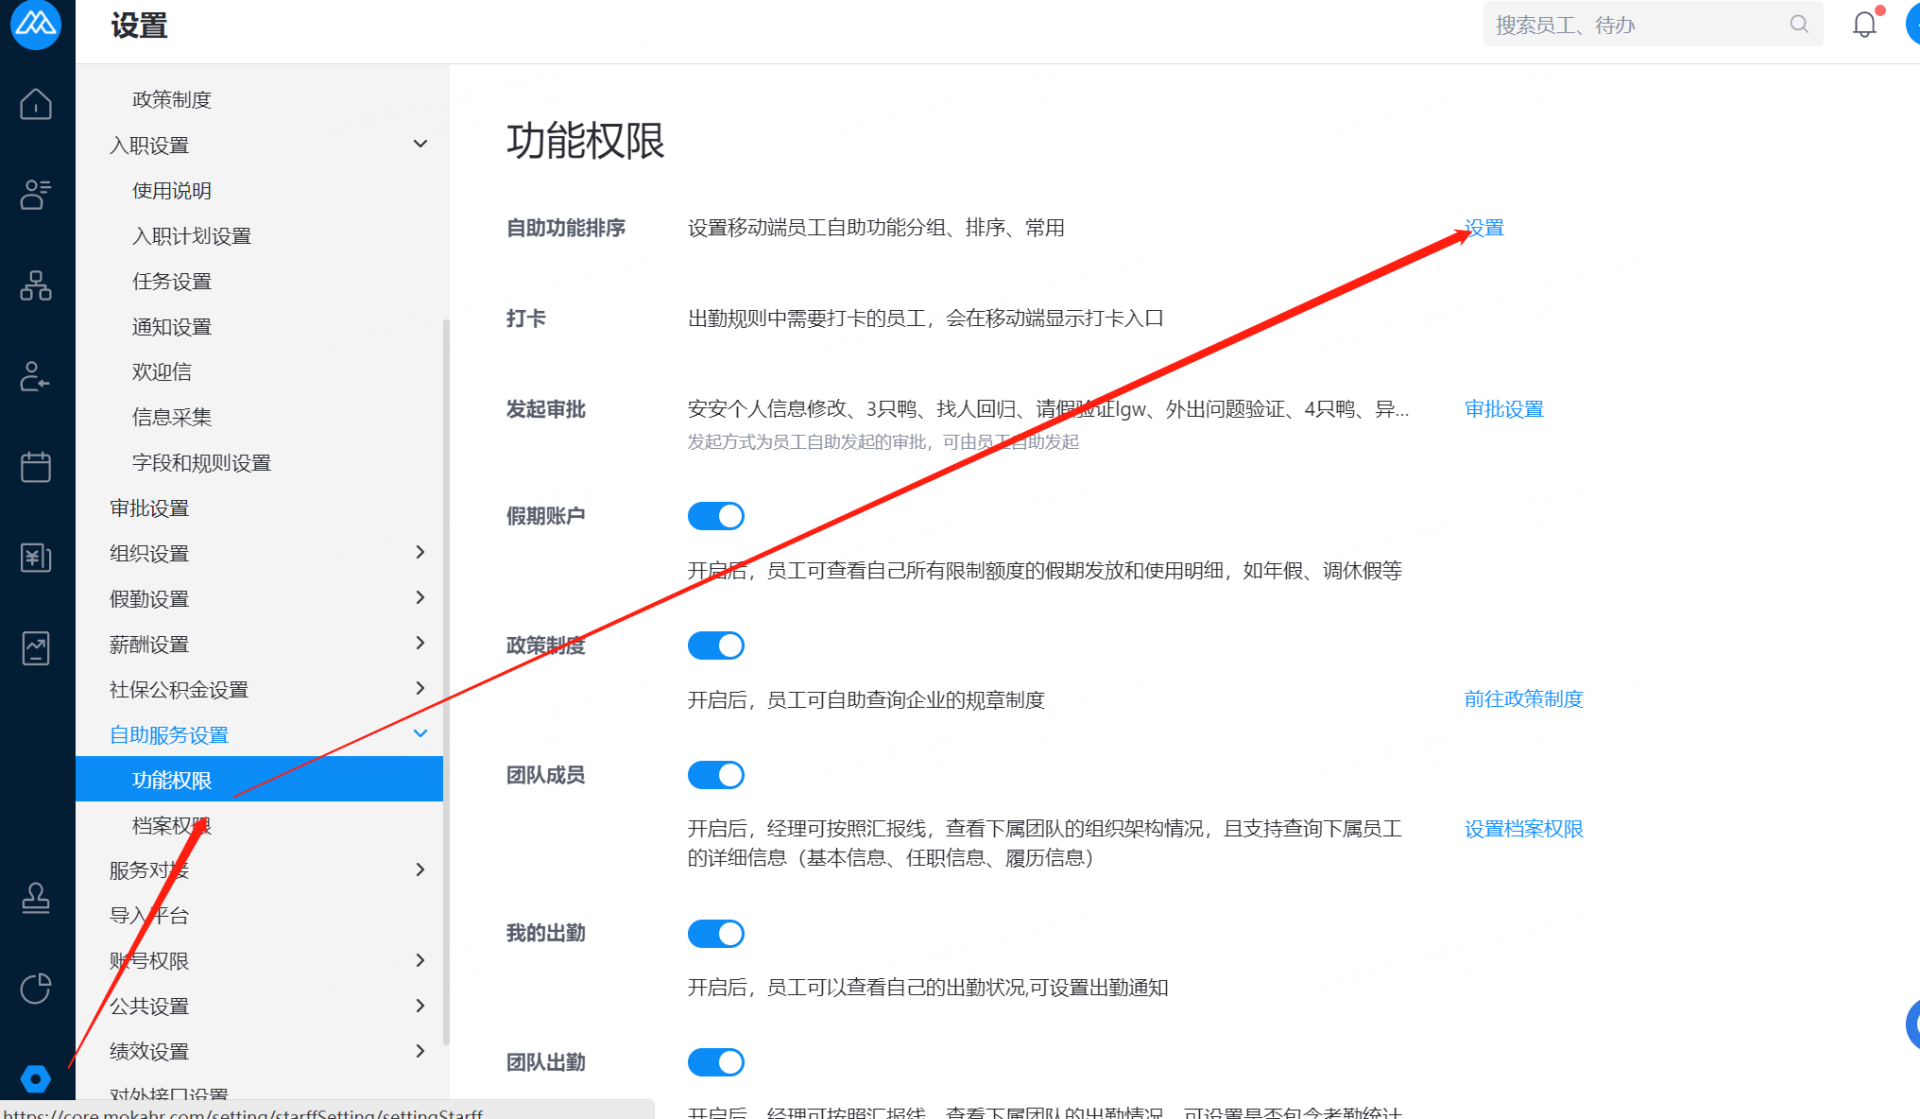Click the 功能权限 page heading
The image size is (1920, 1119).
[x=585, y=141]
